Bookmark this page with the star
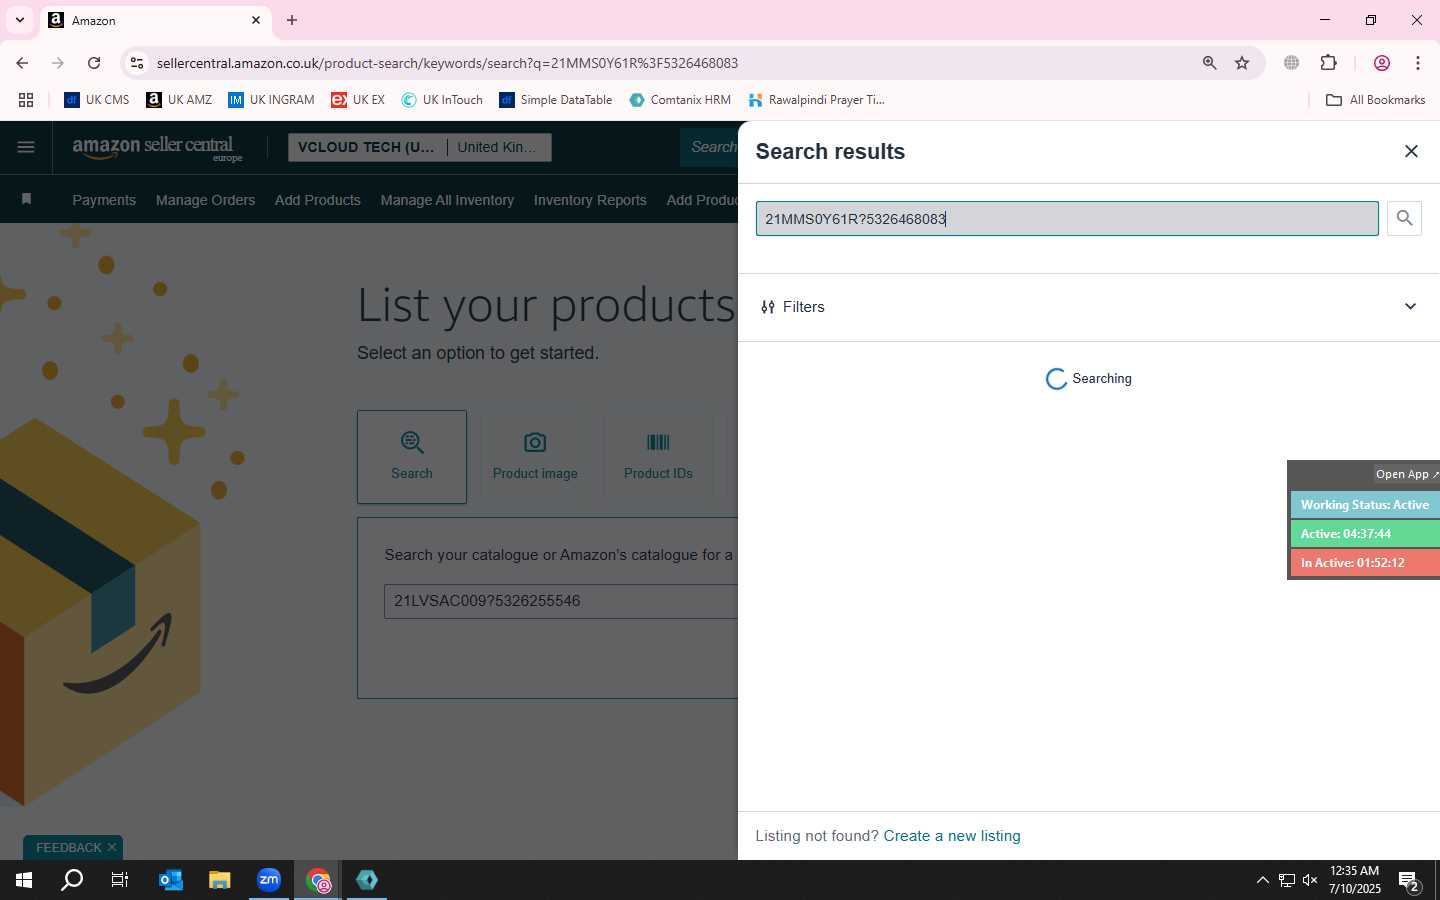 pyautogui.click(x=1242, y=63)
